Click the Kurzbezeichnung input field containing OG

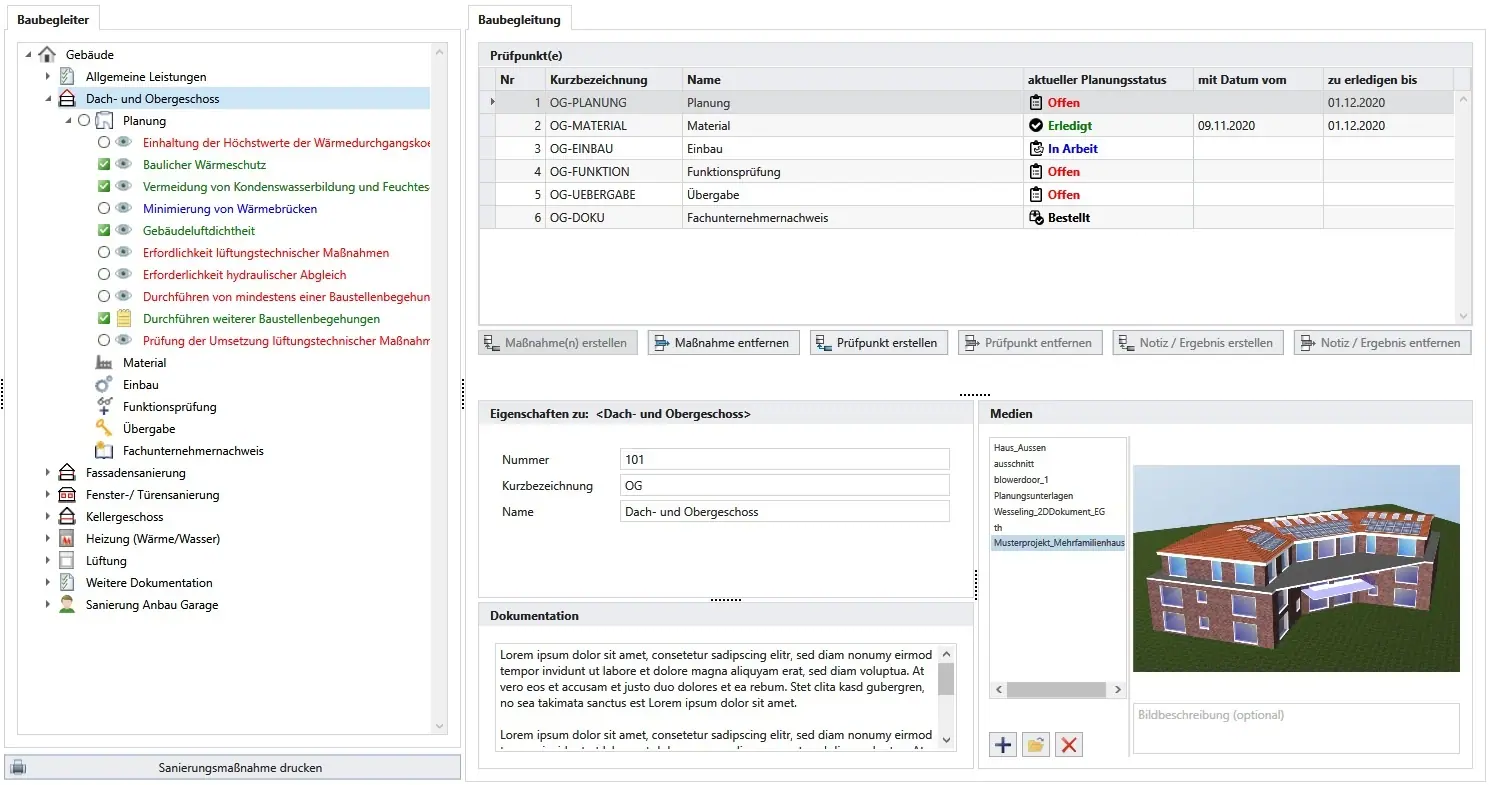click(784, 486)
